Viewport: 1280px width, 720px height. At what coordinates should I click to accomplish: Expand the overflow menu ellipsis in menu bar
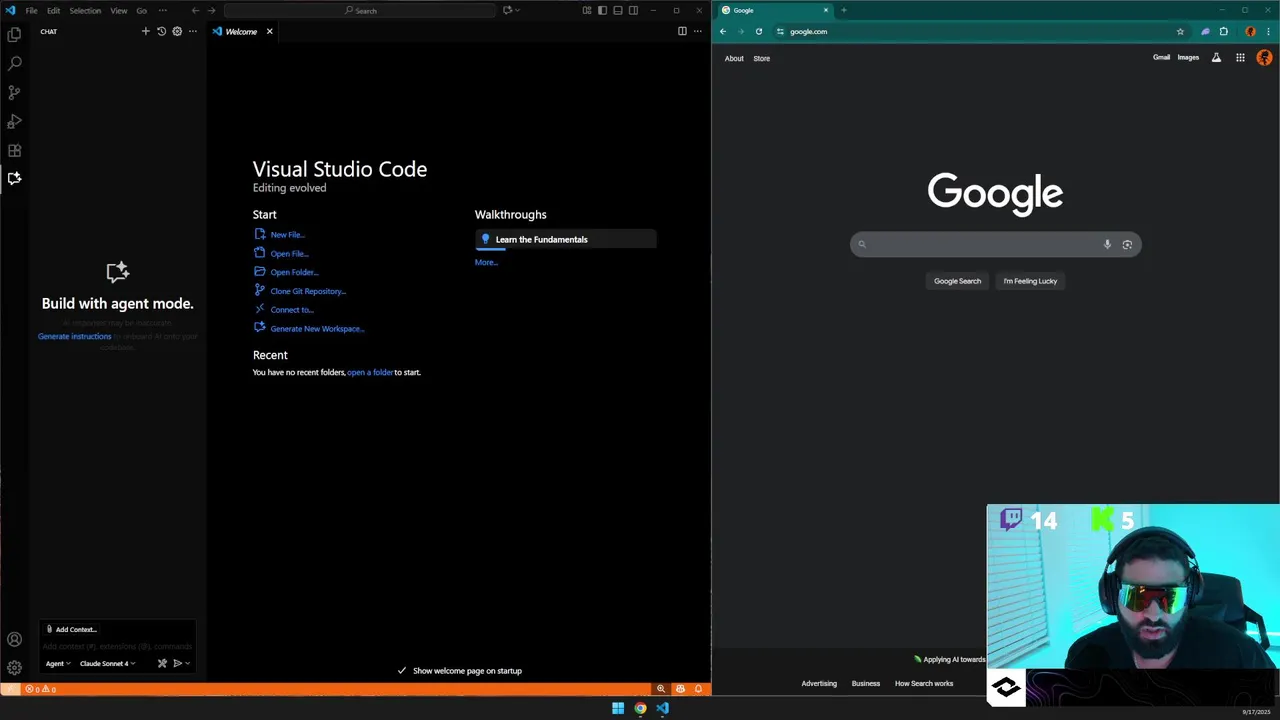point(163,10)
